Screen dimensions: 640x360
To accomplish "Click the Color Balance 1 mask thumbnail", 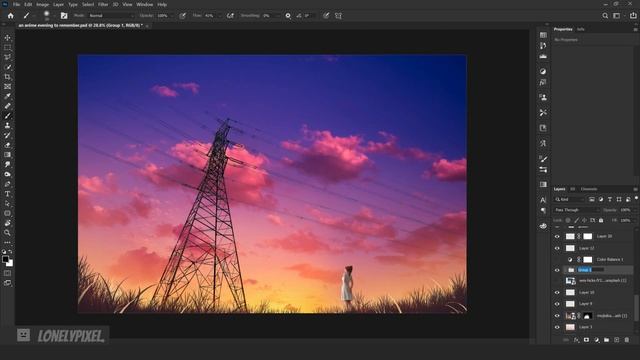I will point(587,259).
